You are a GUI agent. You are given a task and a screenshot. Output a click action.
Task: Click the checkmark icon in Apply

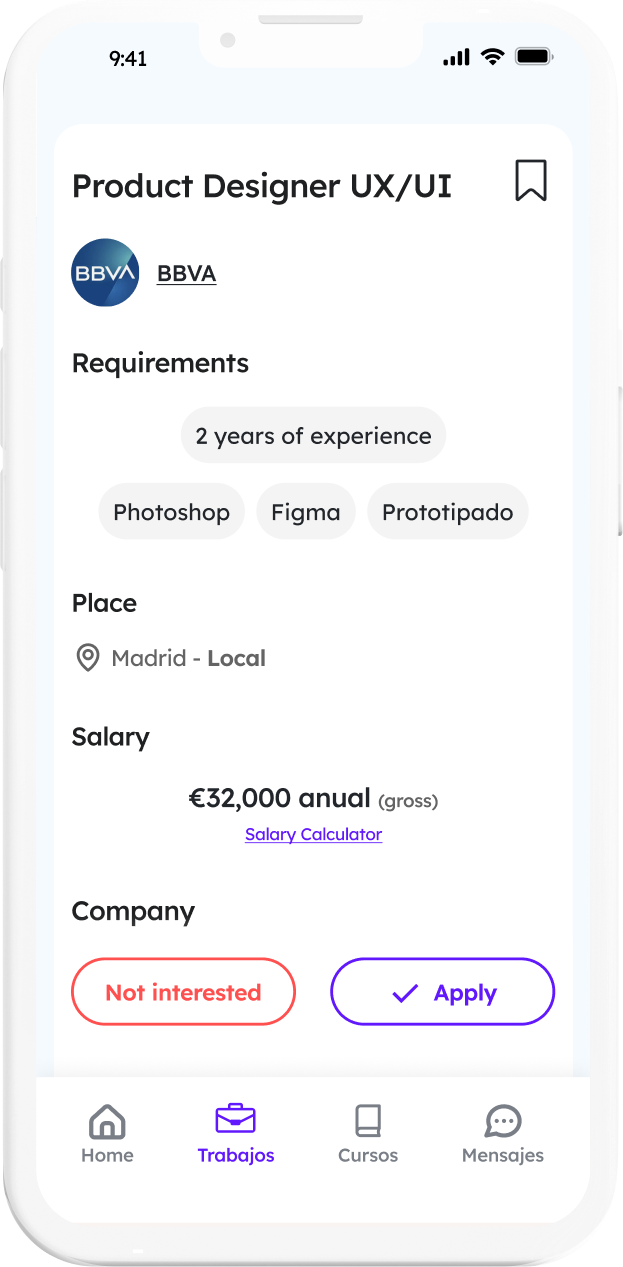click(405, 993)
